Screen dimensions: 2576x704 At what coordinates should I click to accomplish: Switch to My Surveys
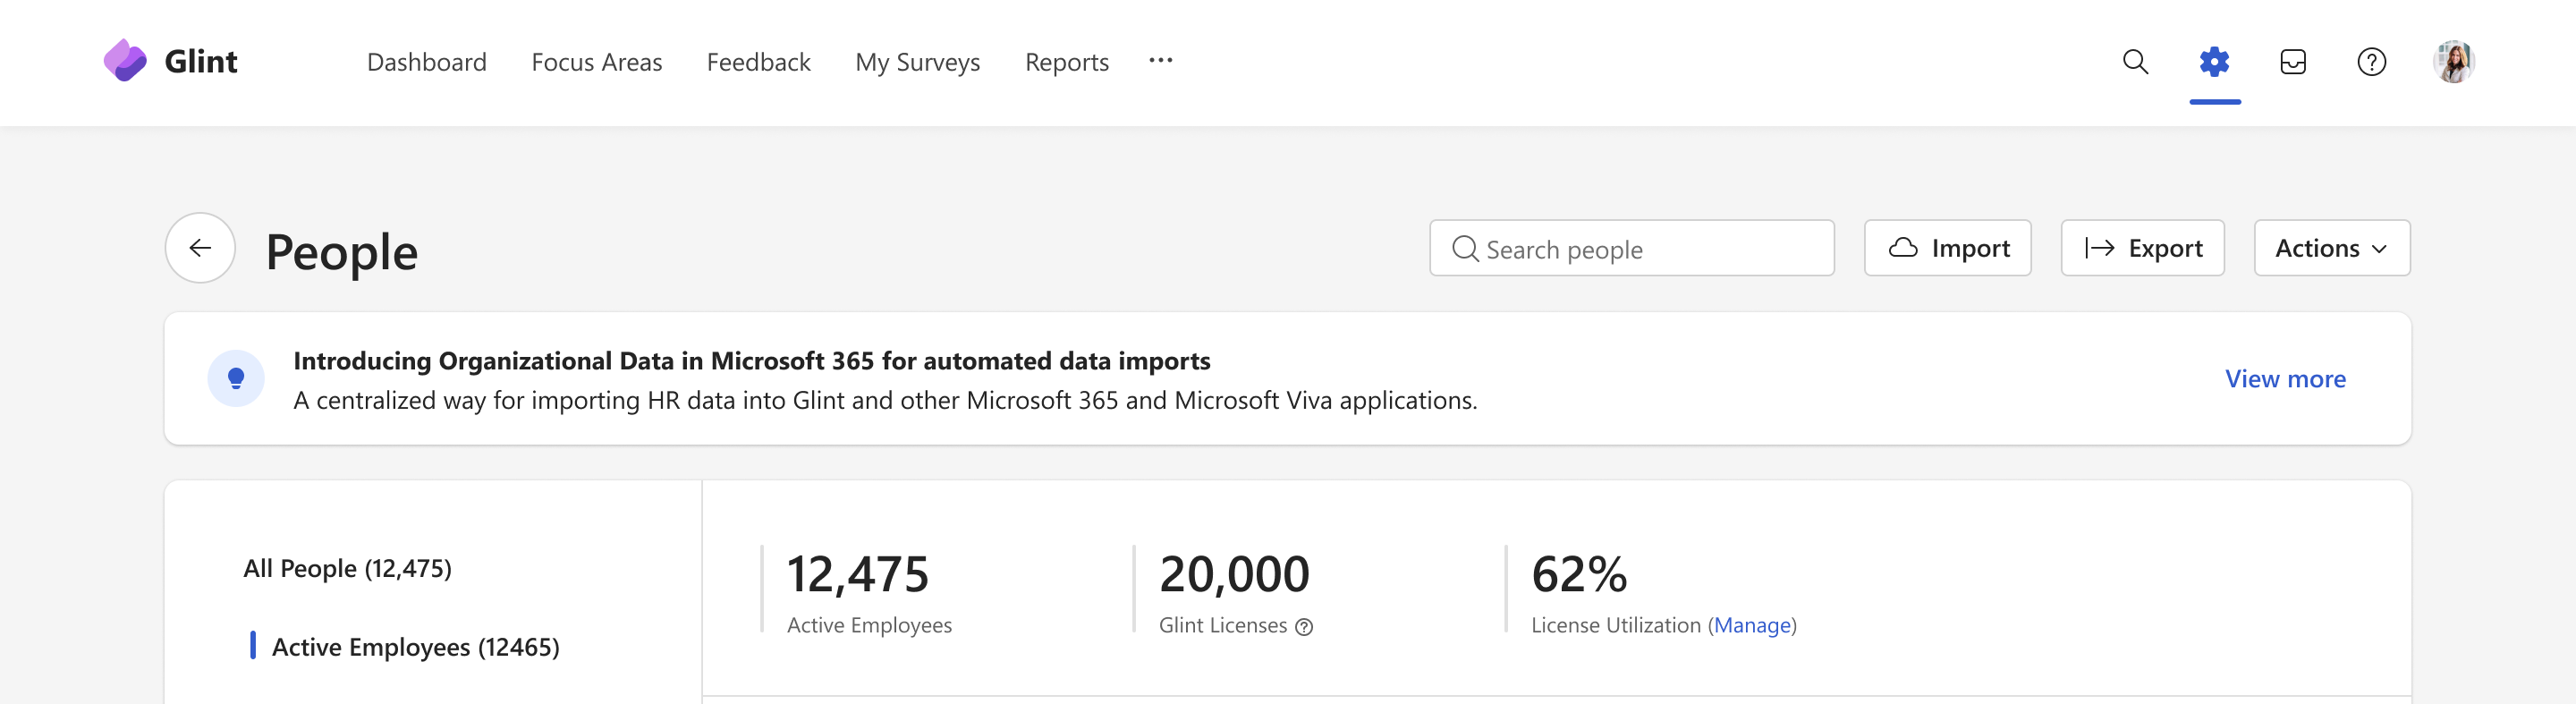[917, 63]
